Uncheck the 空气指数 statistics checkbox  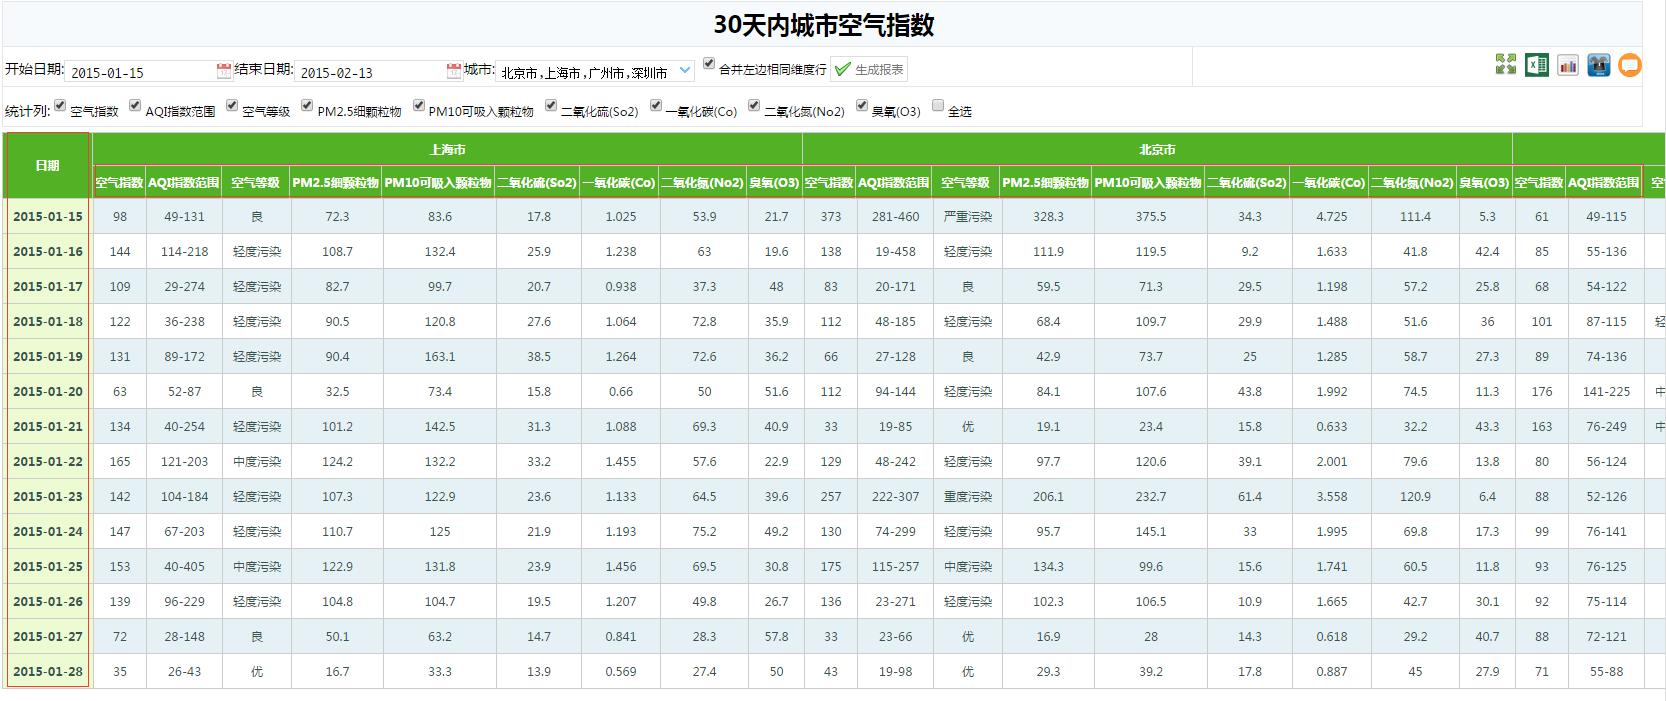point(60,105)
